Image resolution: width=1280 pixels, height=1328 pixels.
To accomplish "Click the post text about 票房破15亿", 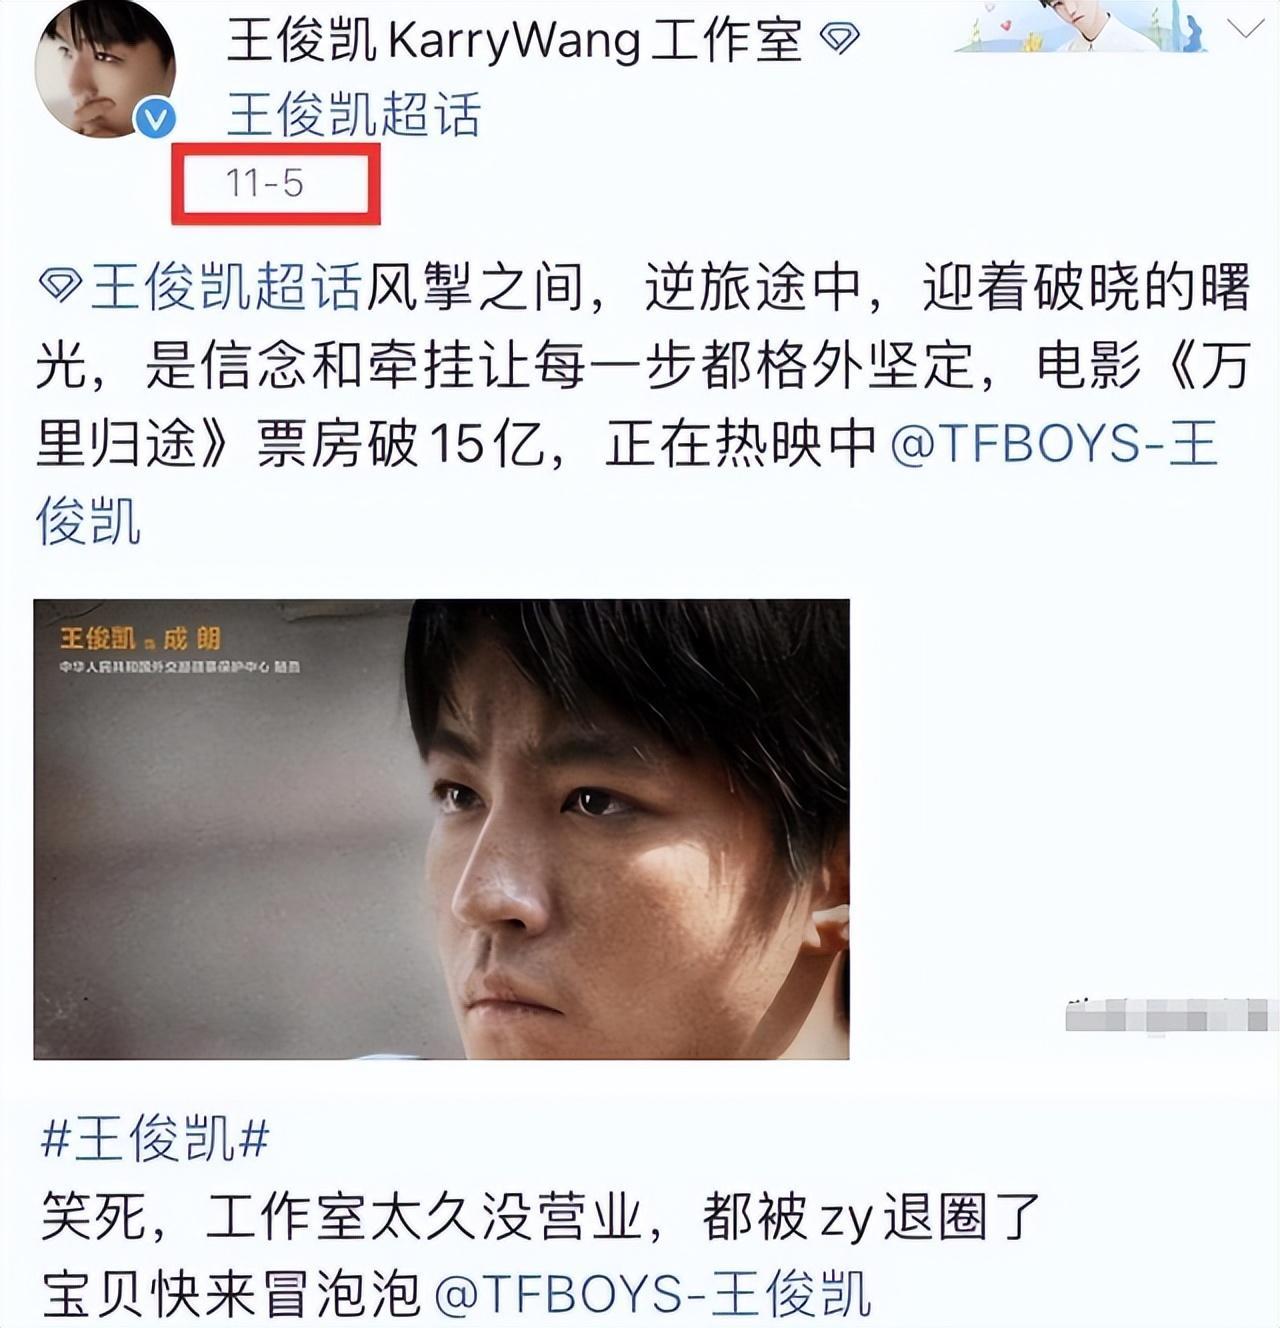I will pos(403,443).
